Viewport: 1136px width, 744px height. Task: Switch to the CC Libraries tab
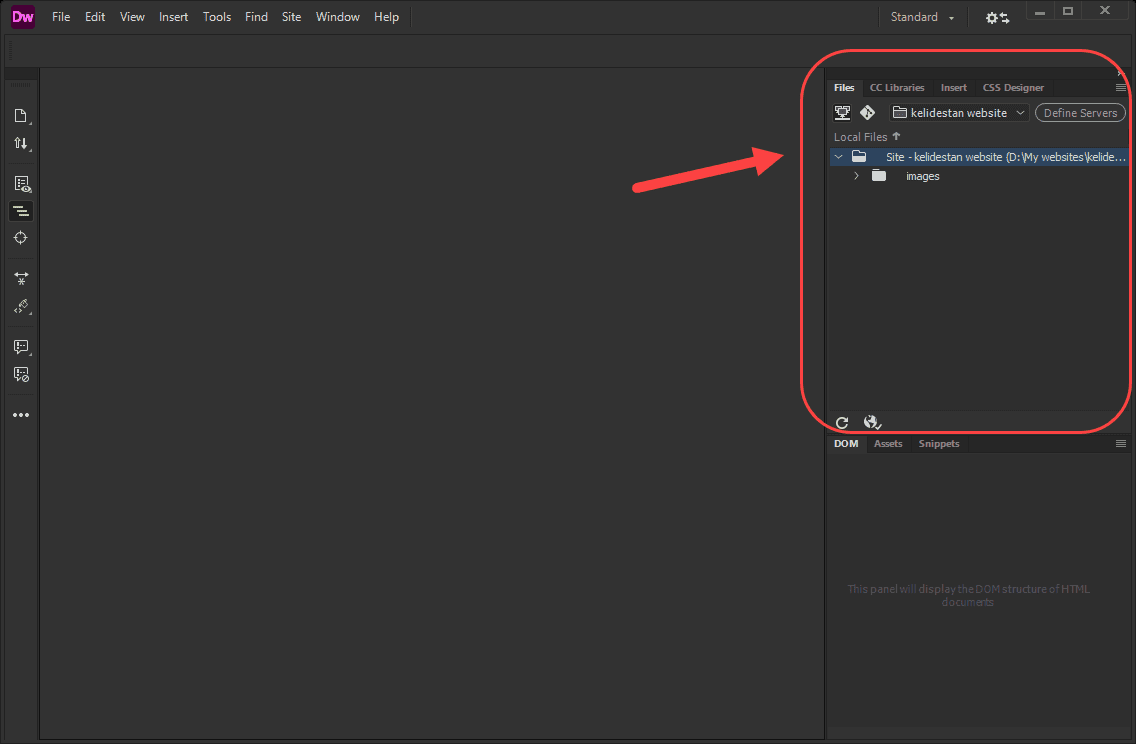point(897,88)
